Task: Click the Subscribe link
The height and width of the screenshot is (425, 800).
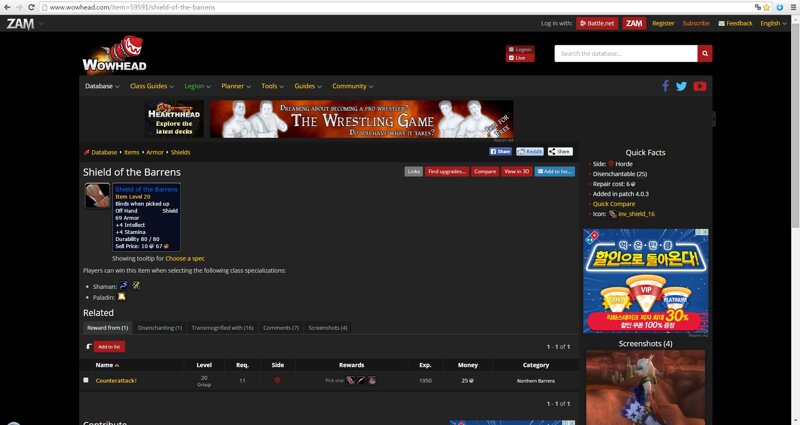Action: coord(696,23)
